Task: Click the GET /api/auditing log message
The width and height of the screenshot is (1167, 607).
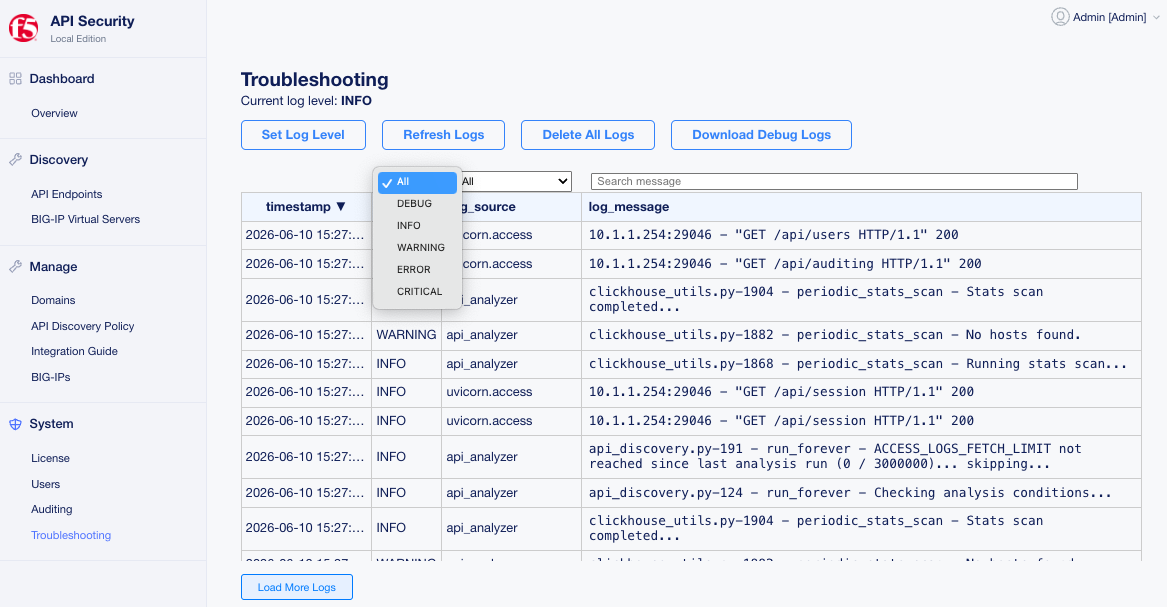Action: click(785, 264)
